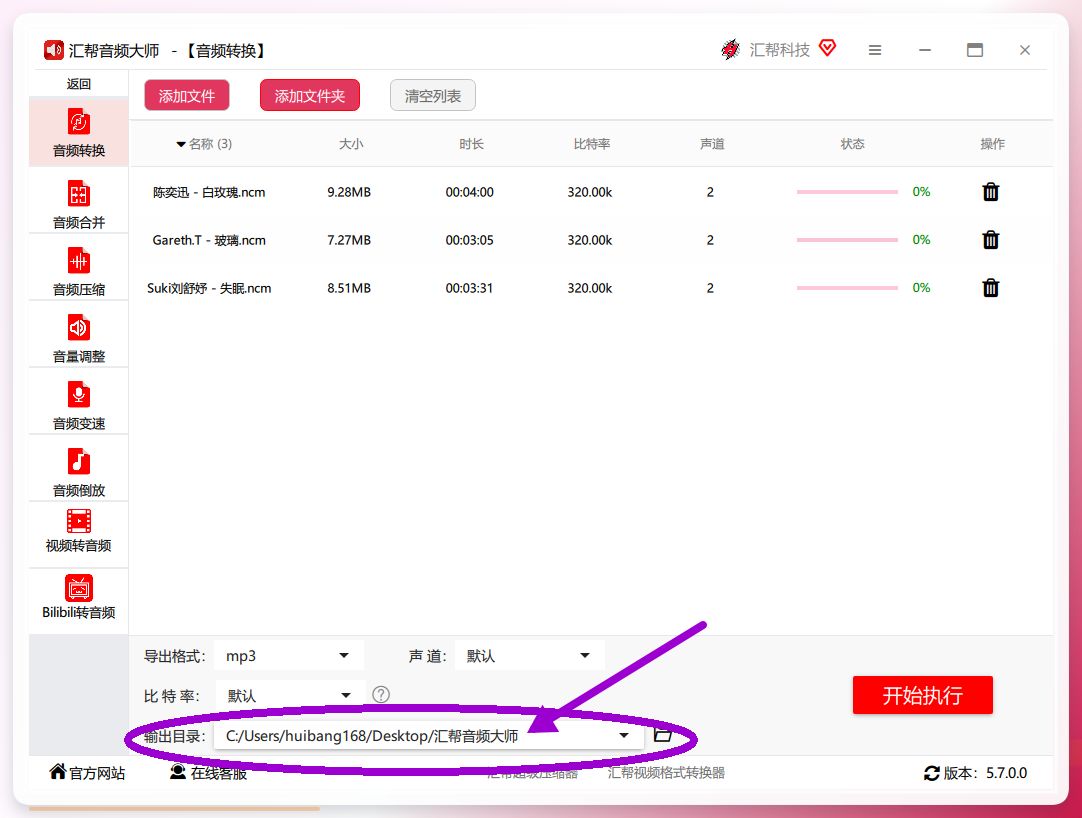Screen dimensions: 1082x818
Task: Open the 比特率 默认 dropdown
Action: (x=289, y=695)
